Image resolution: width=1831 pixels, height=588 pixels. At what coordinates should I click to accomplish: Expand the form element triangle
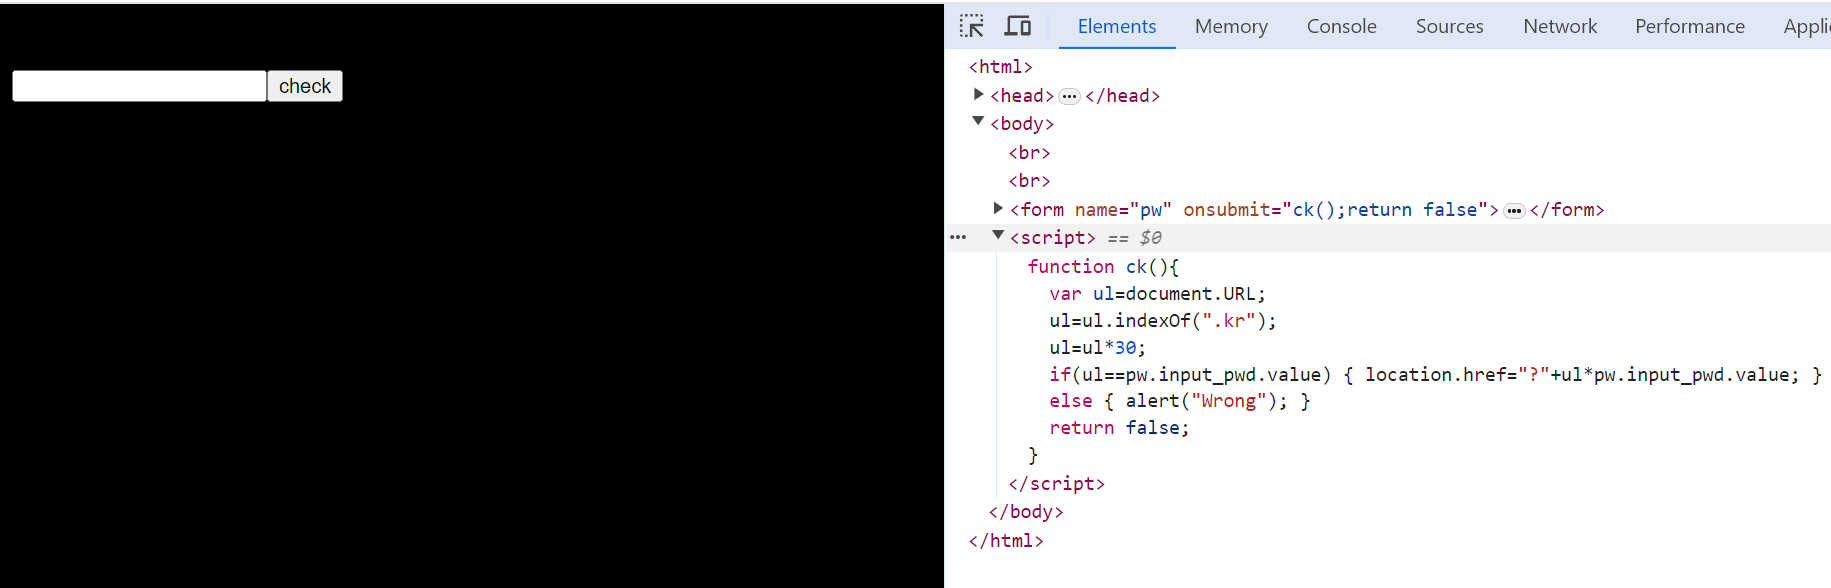pos(997,208)
